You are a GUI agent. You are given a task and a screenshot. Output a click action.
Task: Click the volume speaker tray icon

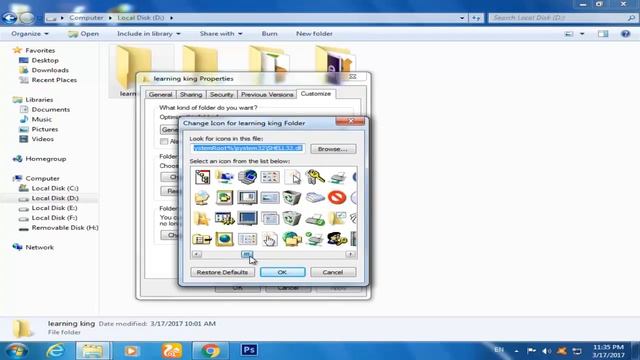click(x=547, y=351)
